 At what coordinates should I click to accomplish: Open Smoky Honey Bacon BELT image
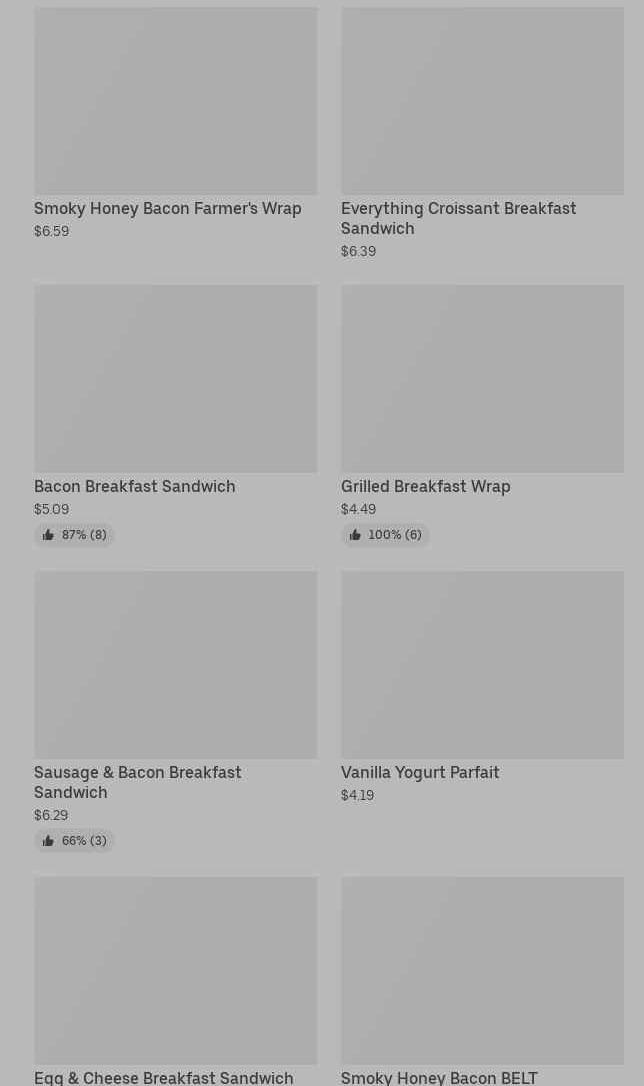click(482, 970)
